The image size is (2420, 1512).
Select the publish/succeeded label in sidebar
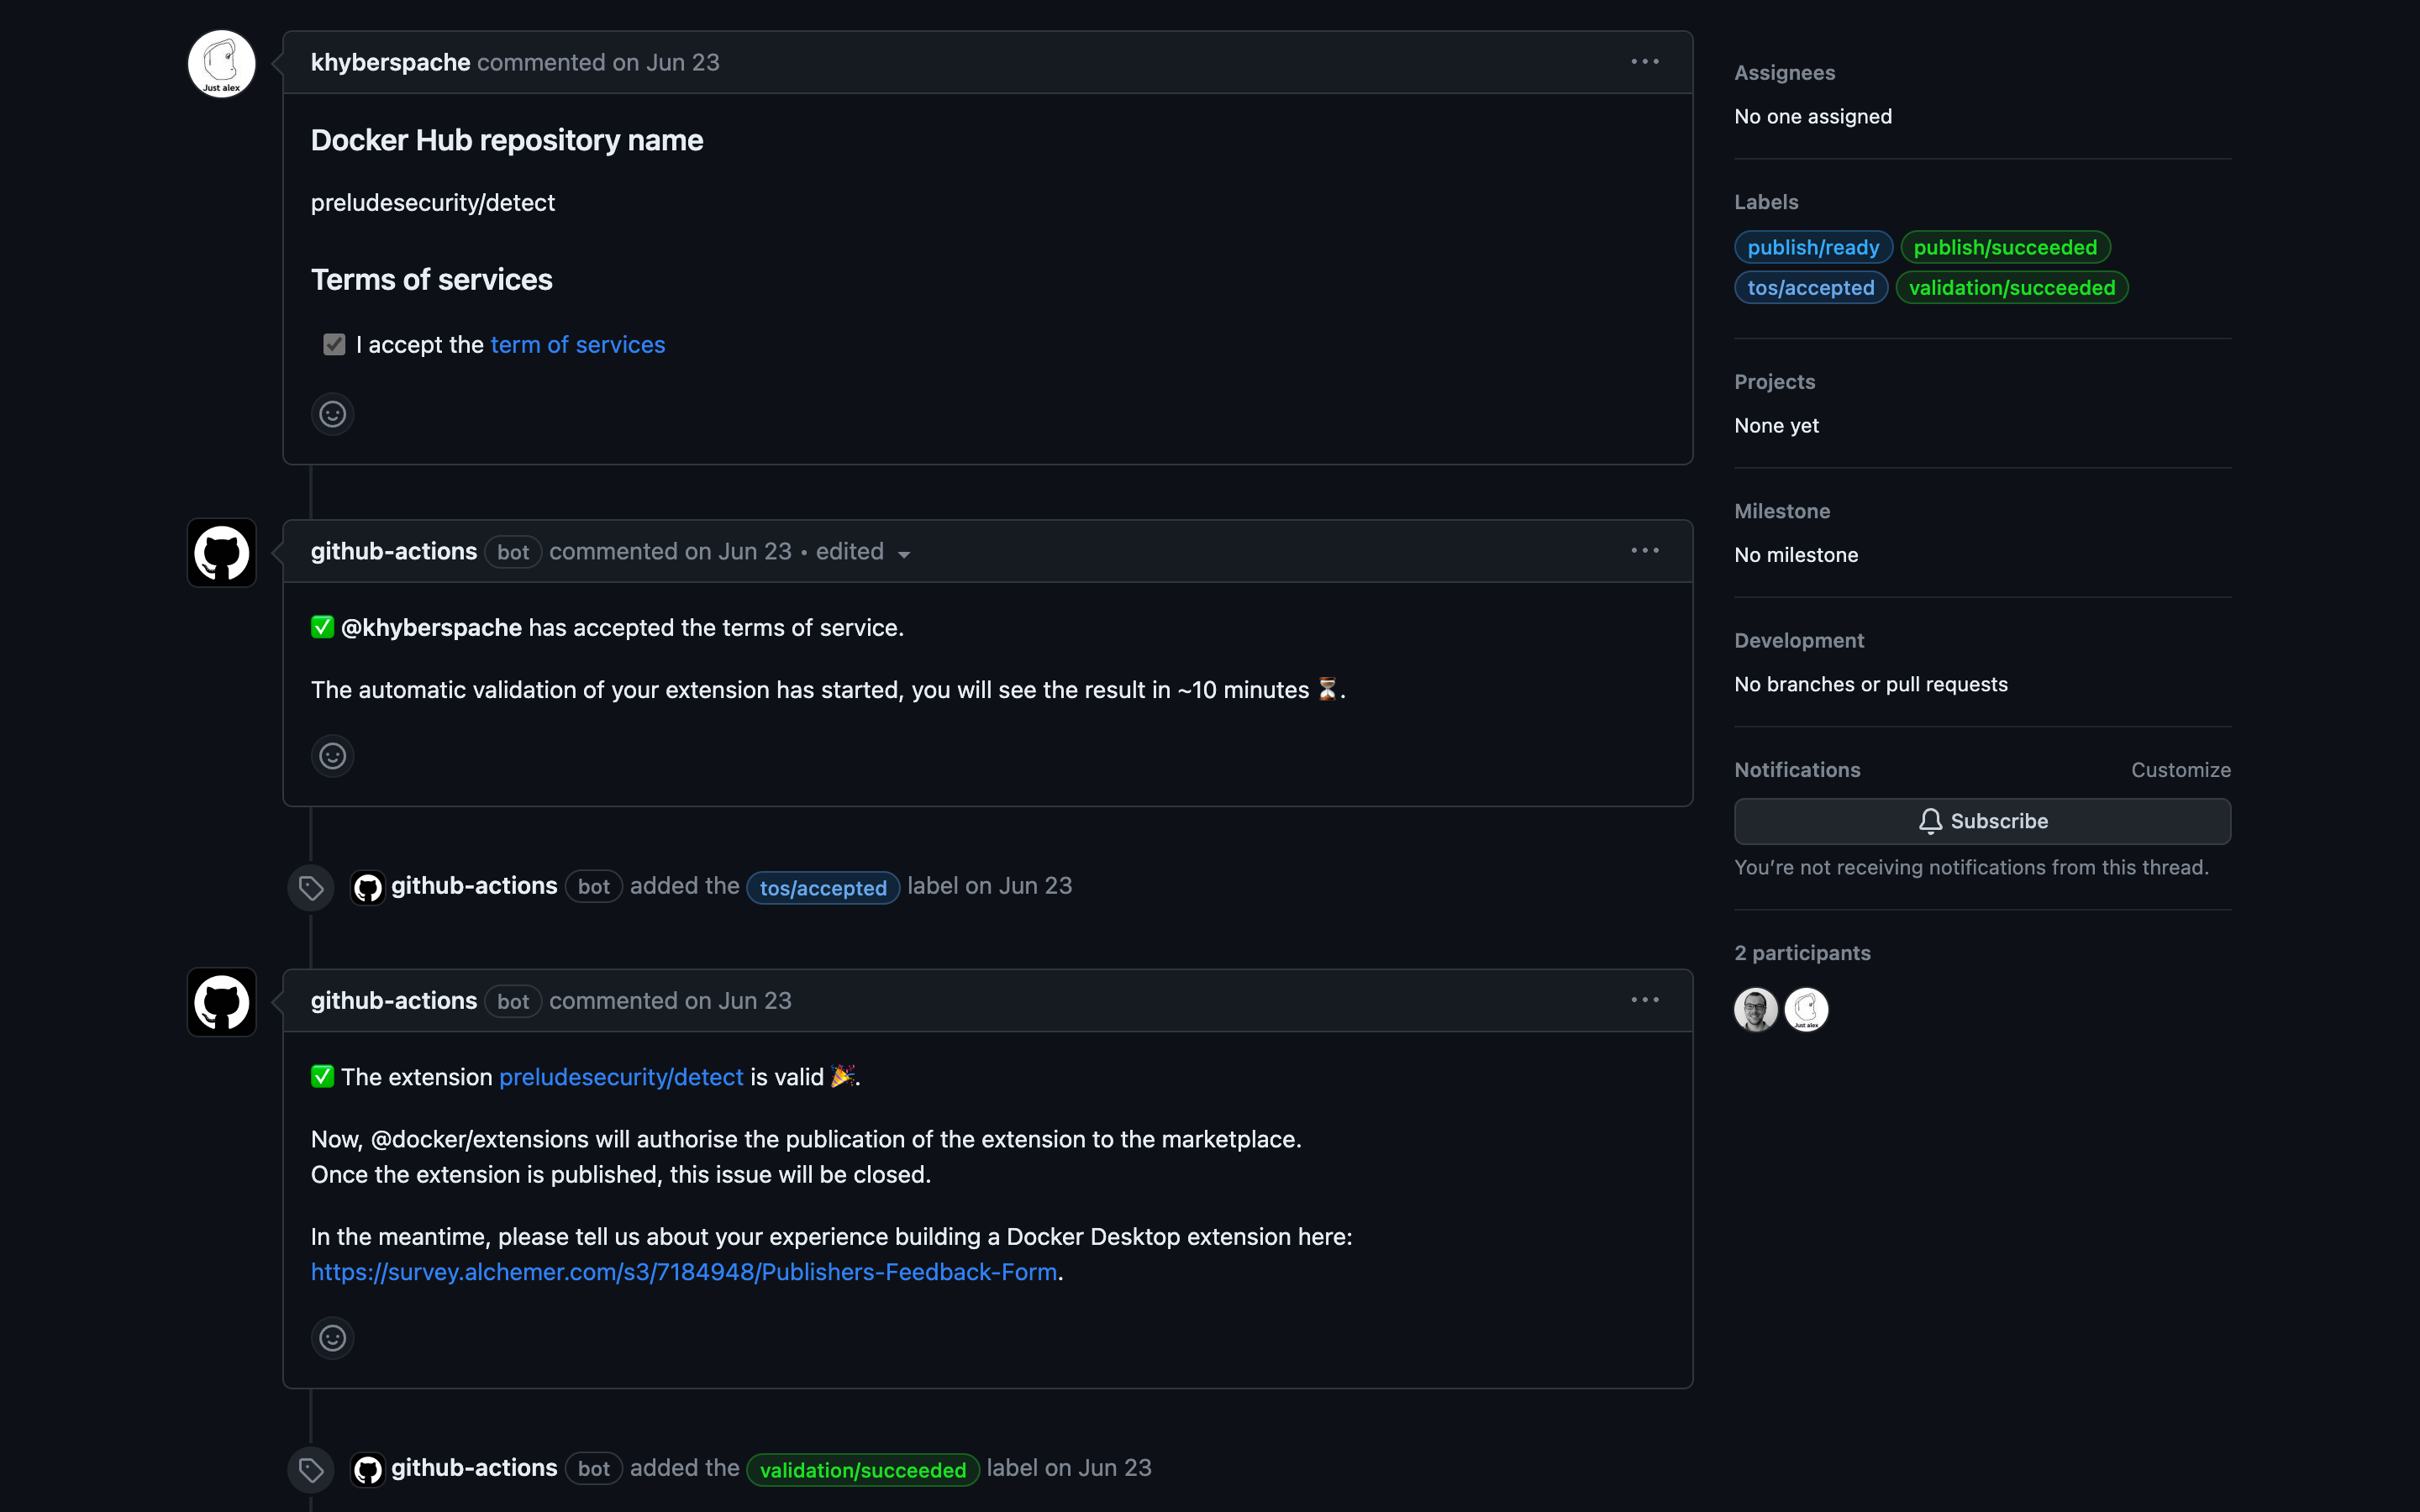click(x=2005, y=247)
